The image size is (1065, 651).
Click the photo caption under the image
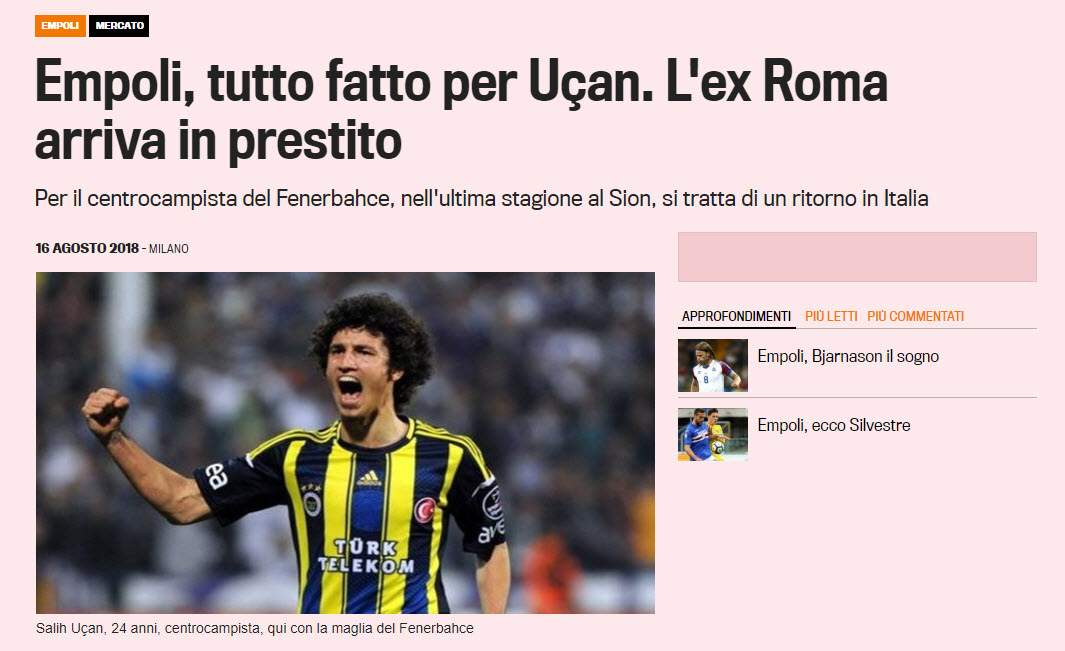tap(255, 629)
